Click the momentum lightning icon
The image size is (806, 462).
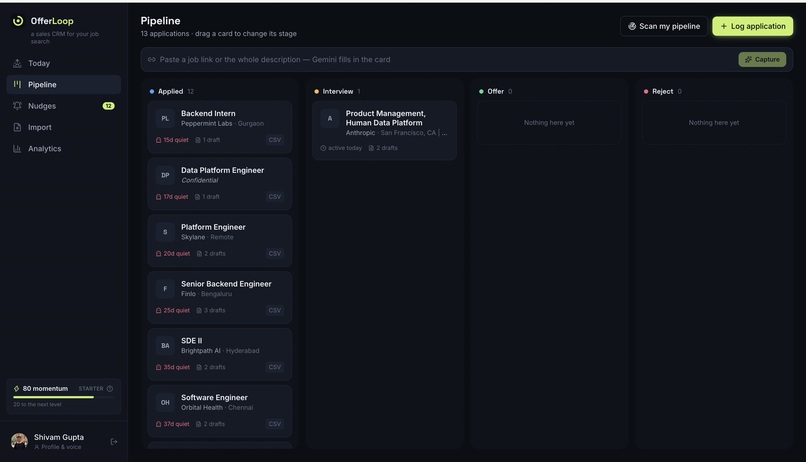16,389
